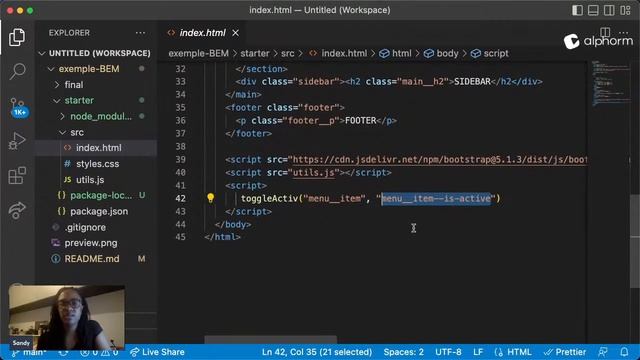
Task: Follow the bootstrap CDN link on line 39
Action: click(440, 160)
